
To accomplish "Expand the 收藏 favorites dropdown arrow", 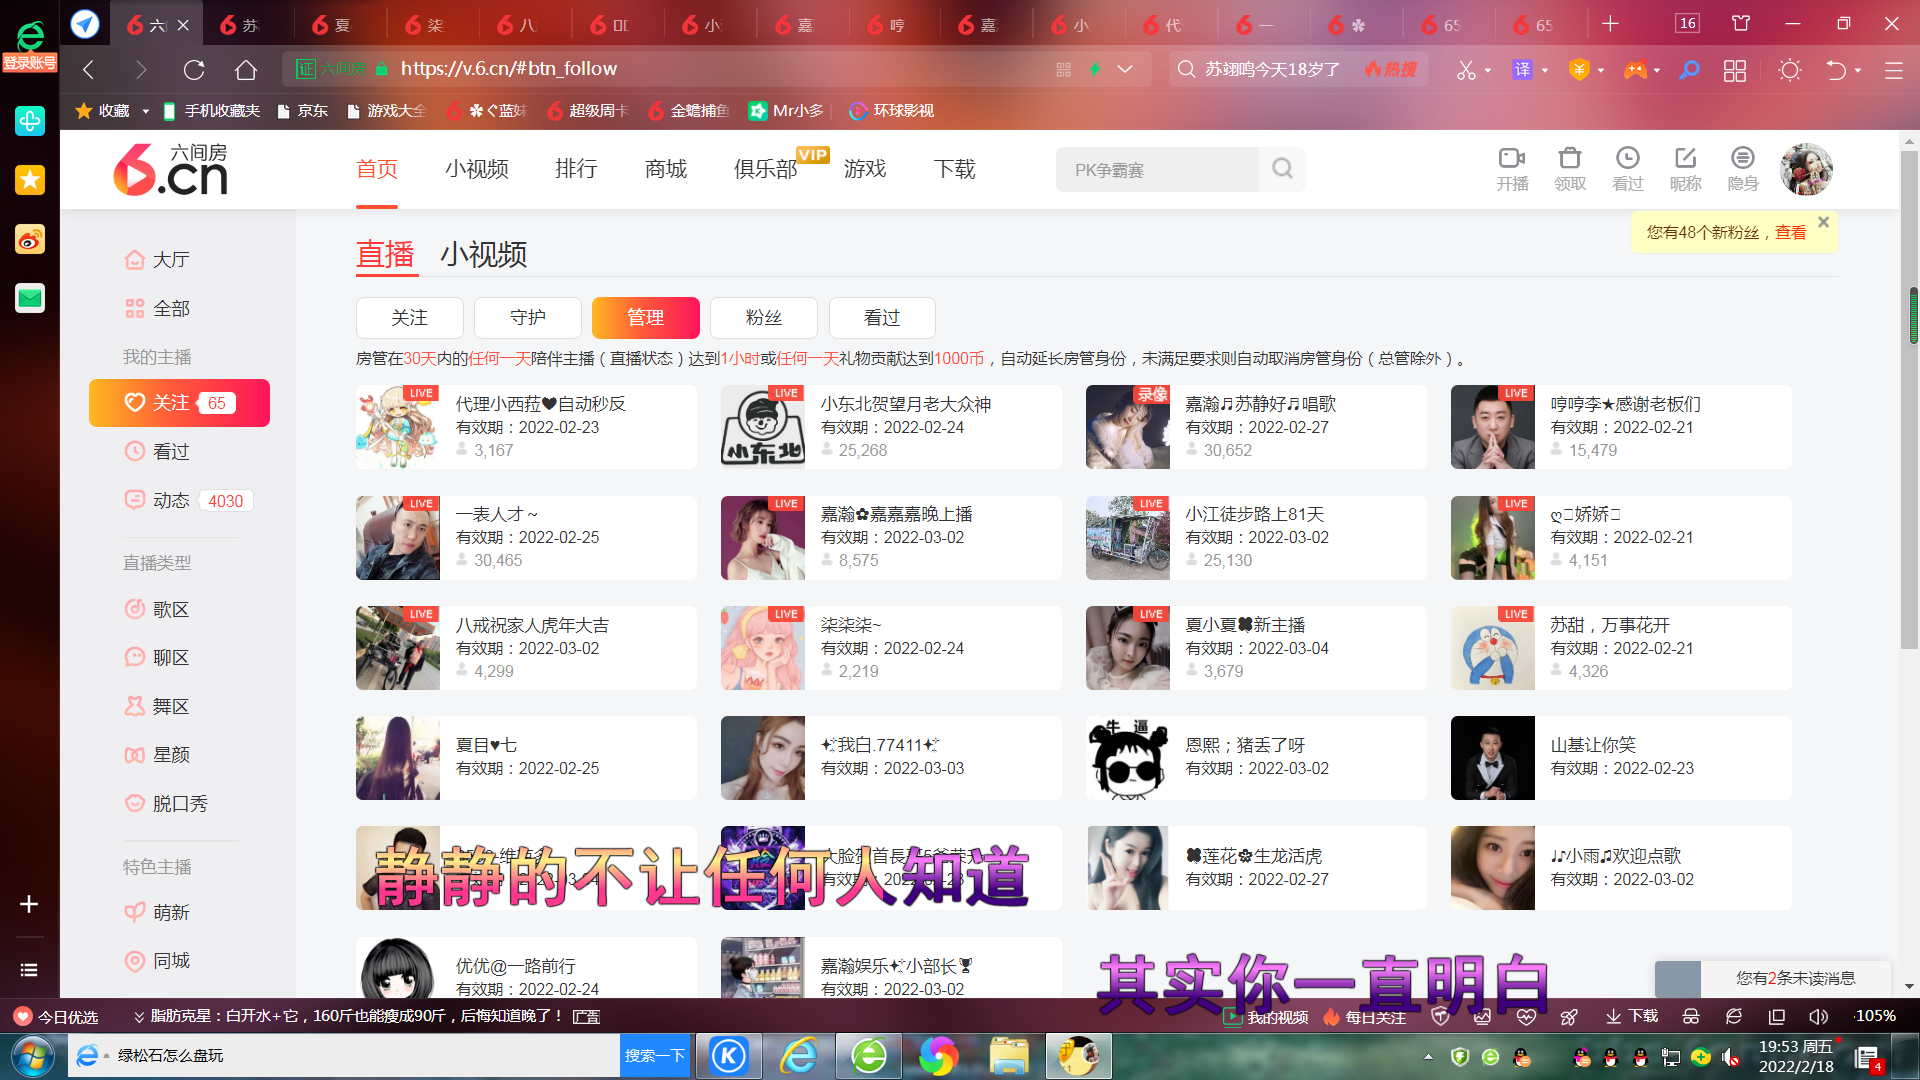I will pos(146,111).
